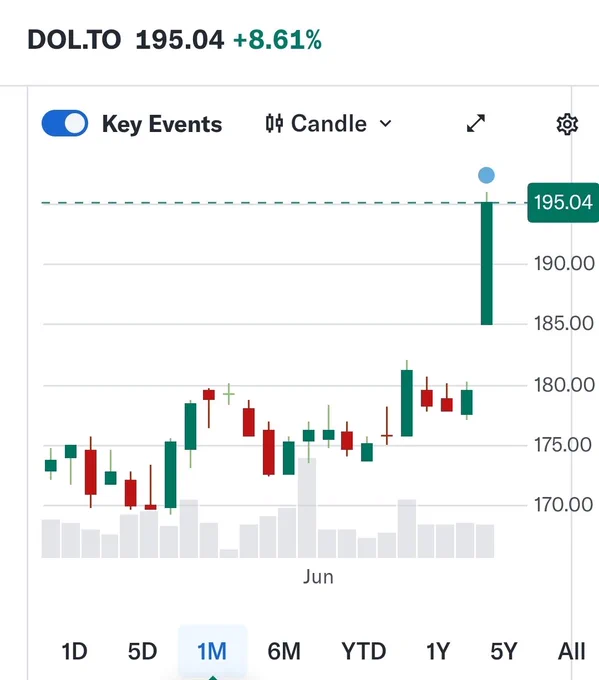This screenshot has height=680, width=599.
Task: Select the 1D time range
Action: click(74, 651)
